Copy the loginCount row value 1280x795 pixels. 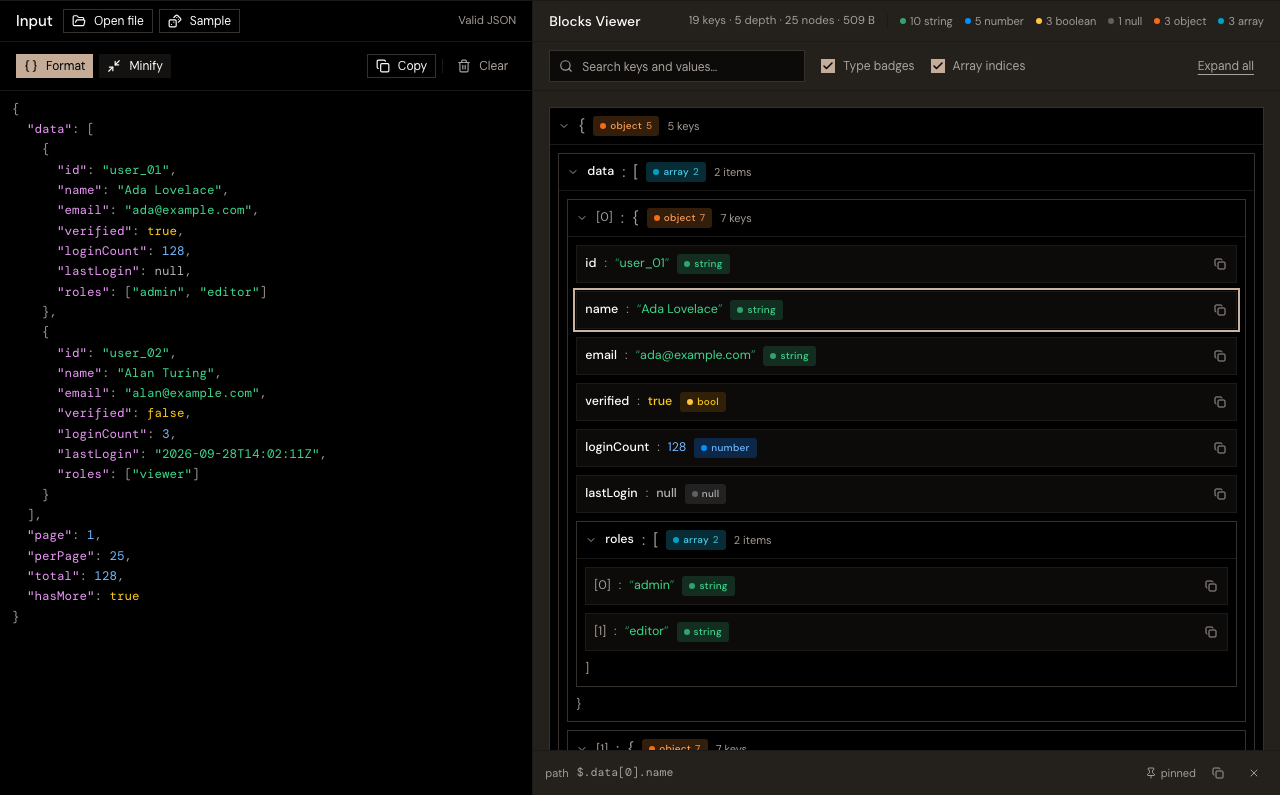[x=1219, y=448]
